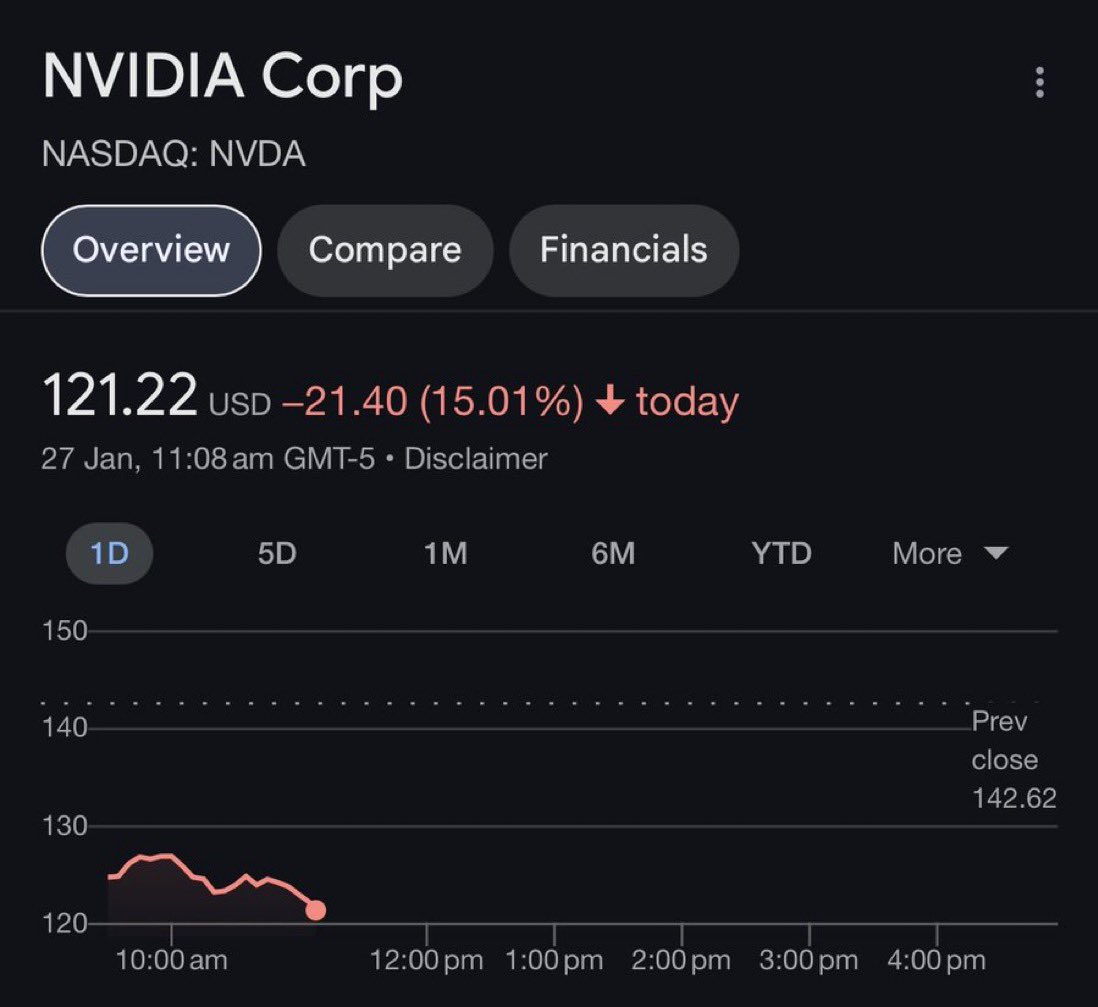Select the 1D chart range

click(x=109, y=553)
